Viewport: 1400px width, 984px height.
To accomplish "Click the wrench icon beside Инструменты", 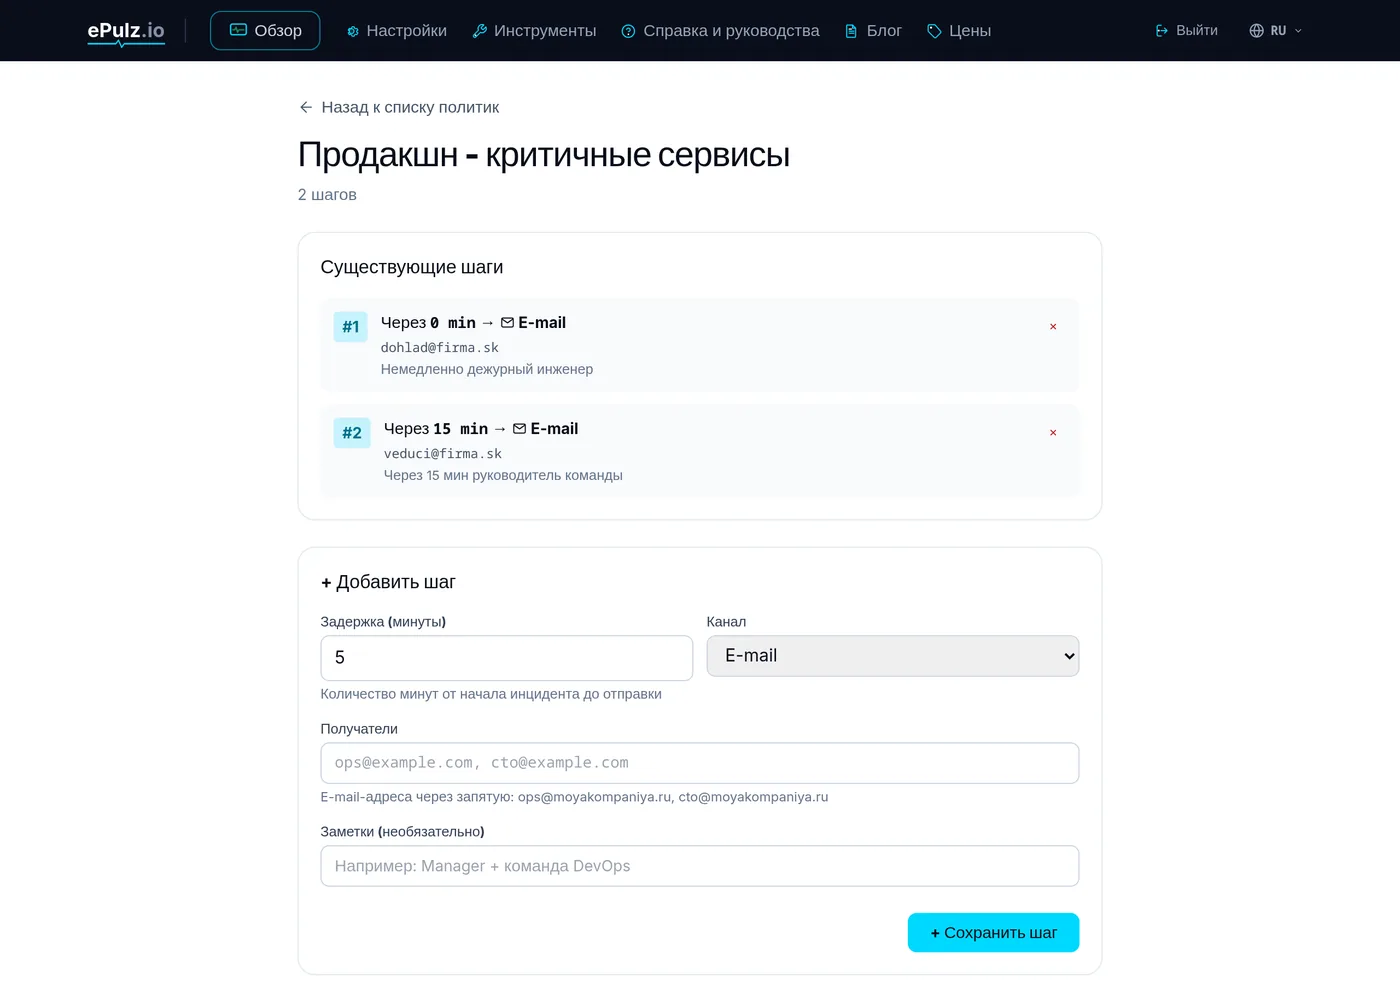I will [480, 31].
